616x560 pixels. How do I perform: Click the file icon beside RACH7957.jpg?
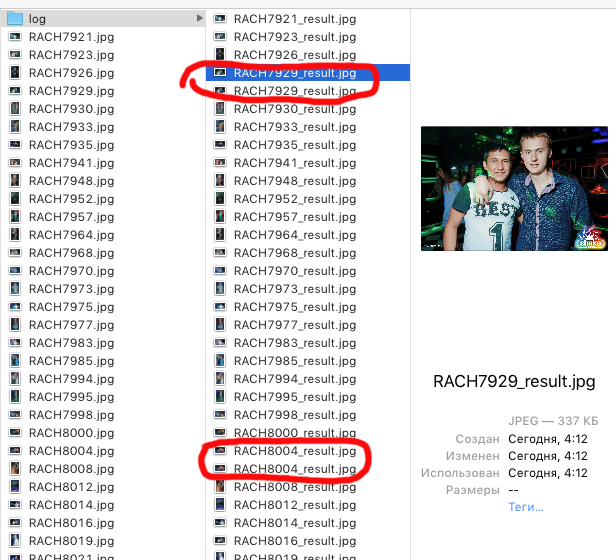click(15, 217)
